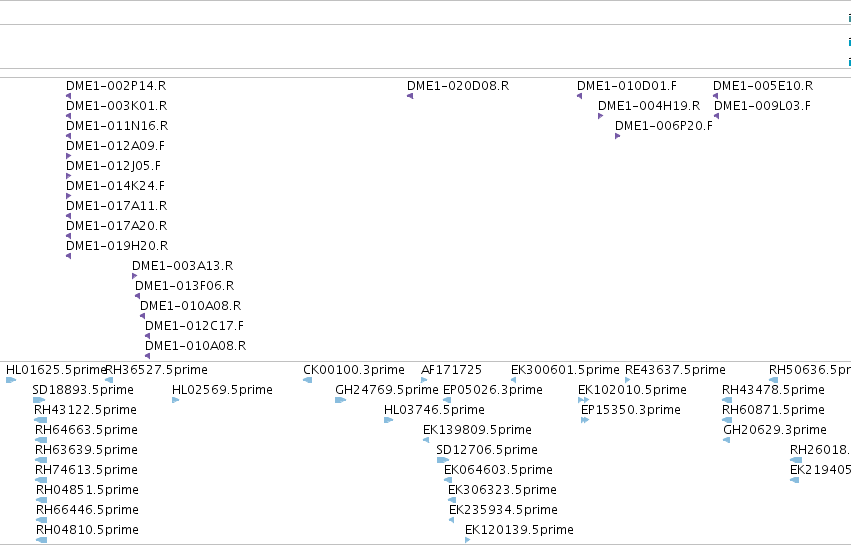Select the RE43637.5prime label
Screen dimensions: 851x545
[675, 370]
